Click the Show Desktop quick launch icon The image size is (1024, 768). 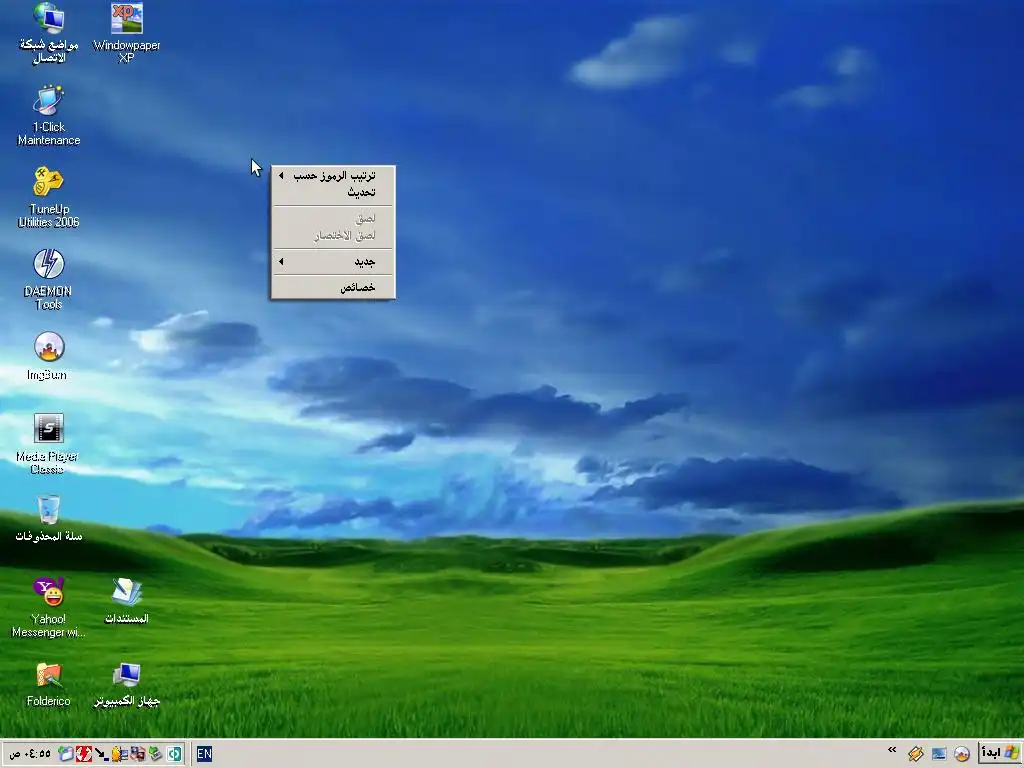point(939,754)
